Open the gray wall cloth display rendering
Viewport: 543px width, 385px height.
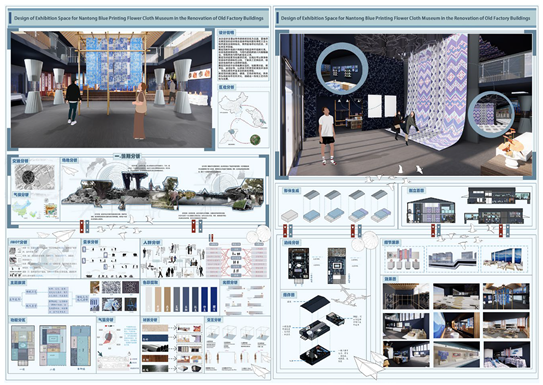(456, 355)
